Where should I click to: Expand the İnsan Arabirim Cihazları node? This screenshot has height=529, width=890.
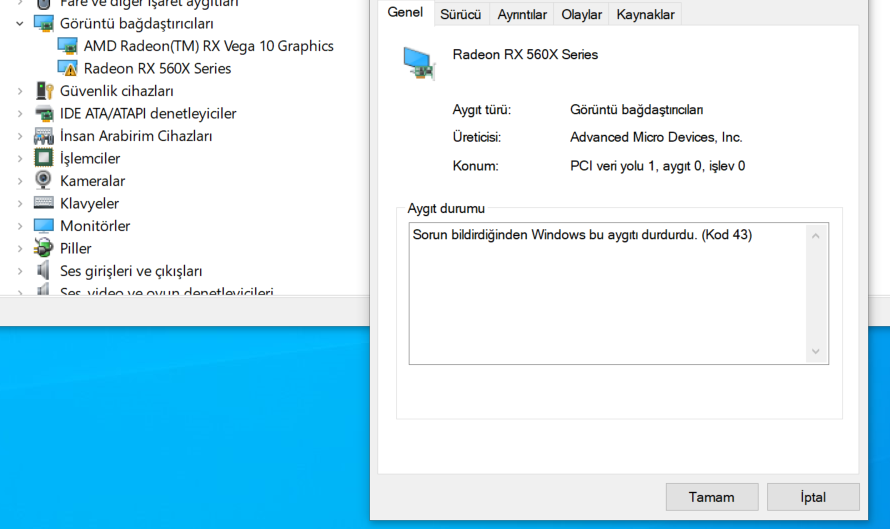[x=20, y=136]
